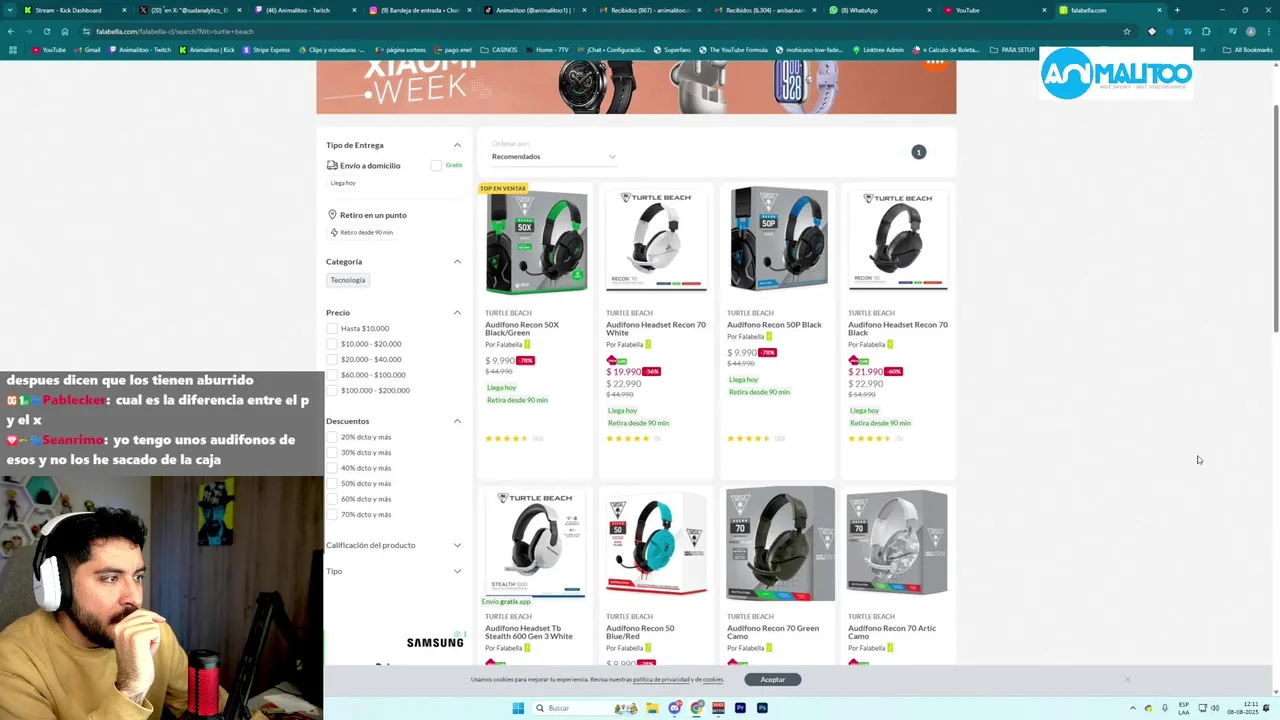1280x720 pixels.
Task: Collapse the Tipo de Entrega section
Action: coord(457,145)
